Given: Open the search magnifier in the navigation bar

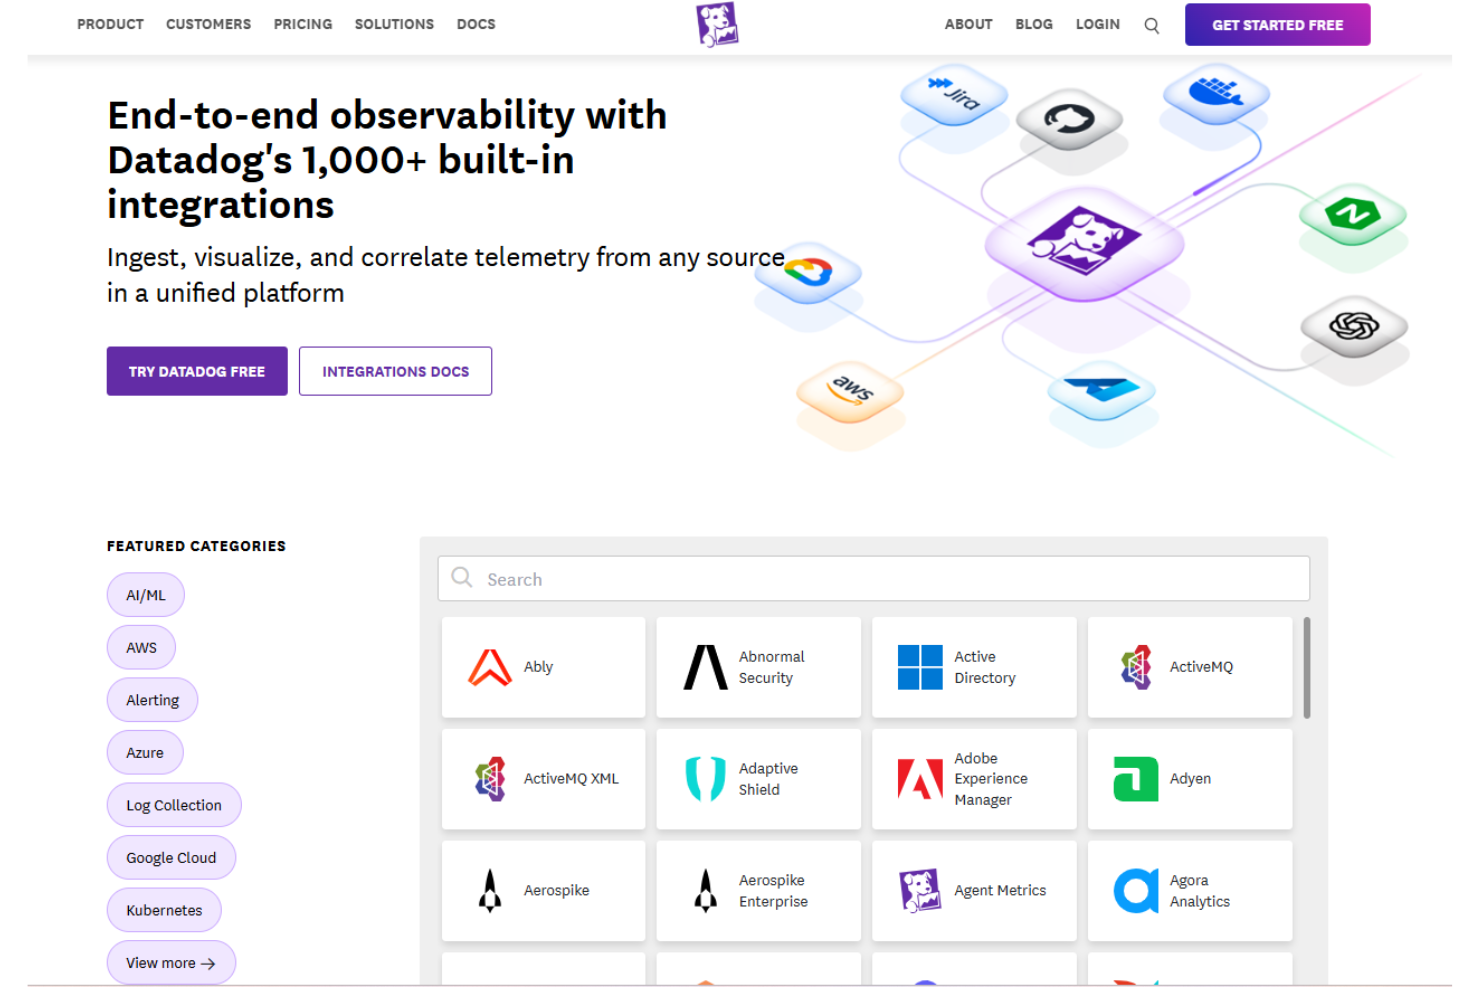Looking at the screenshot, I should pyautogui.click(x=1151, y=25).
